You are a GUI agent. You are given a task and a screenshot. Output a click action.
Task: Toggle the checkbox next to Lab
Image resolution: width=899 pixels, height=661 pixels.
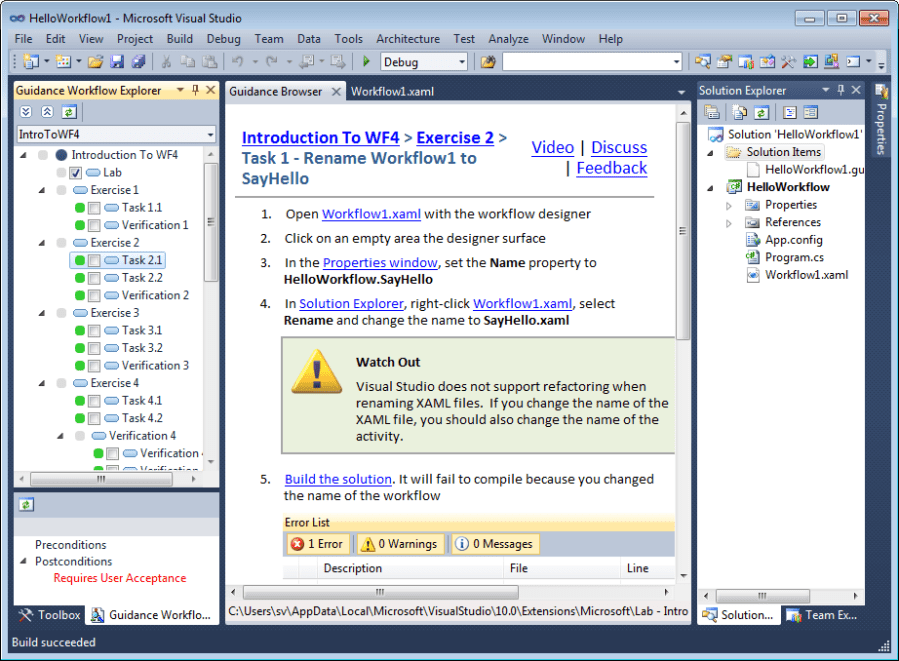[73, 171]
